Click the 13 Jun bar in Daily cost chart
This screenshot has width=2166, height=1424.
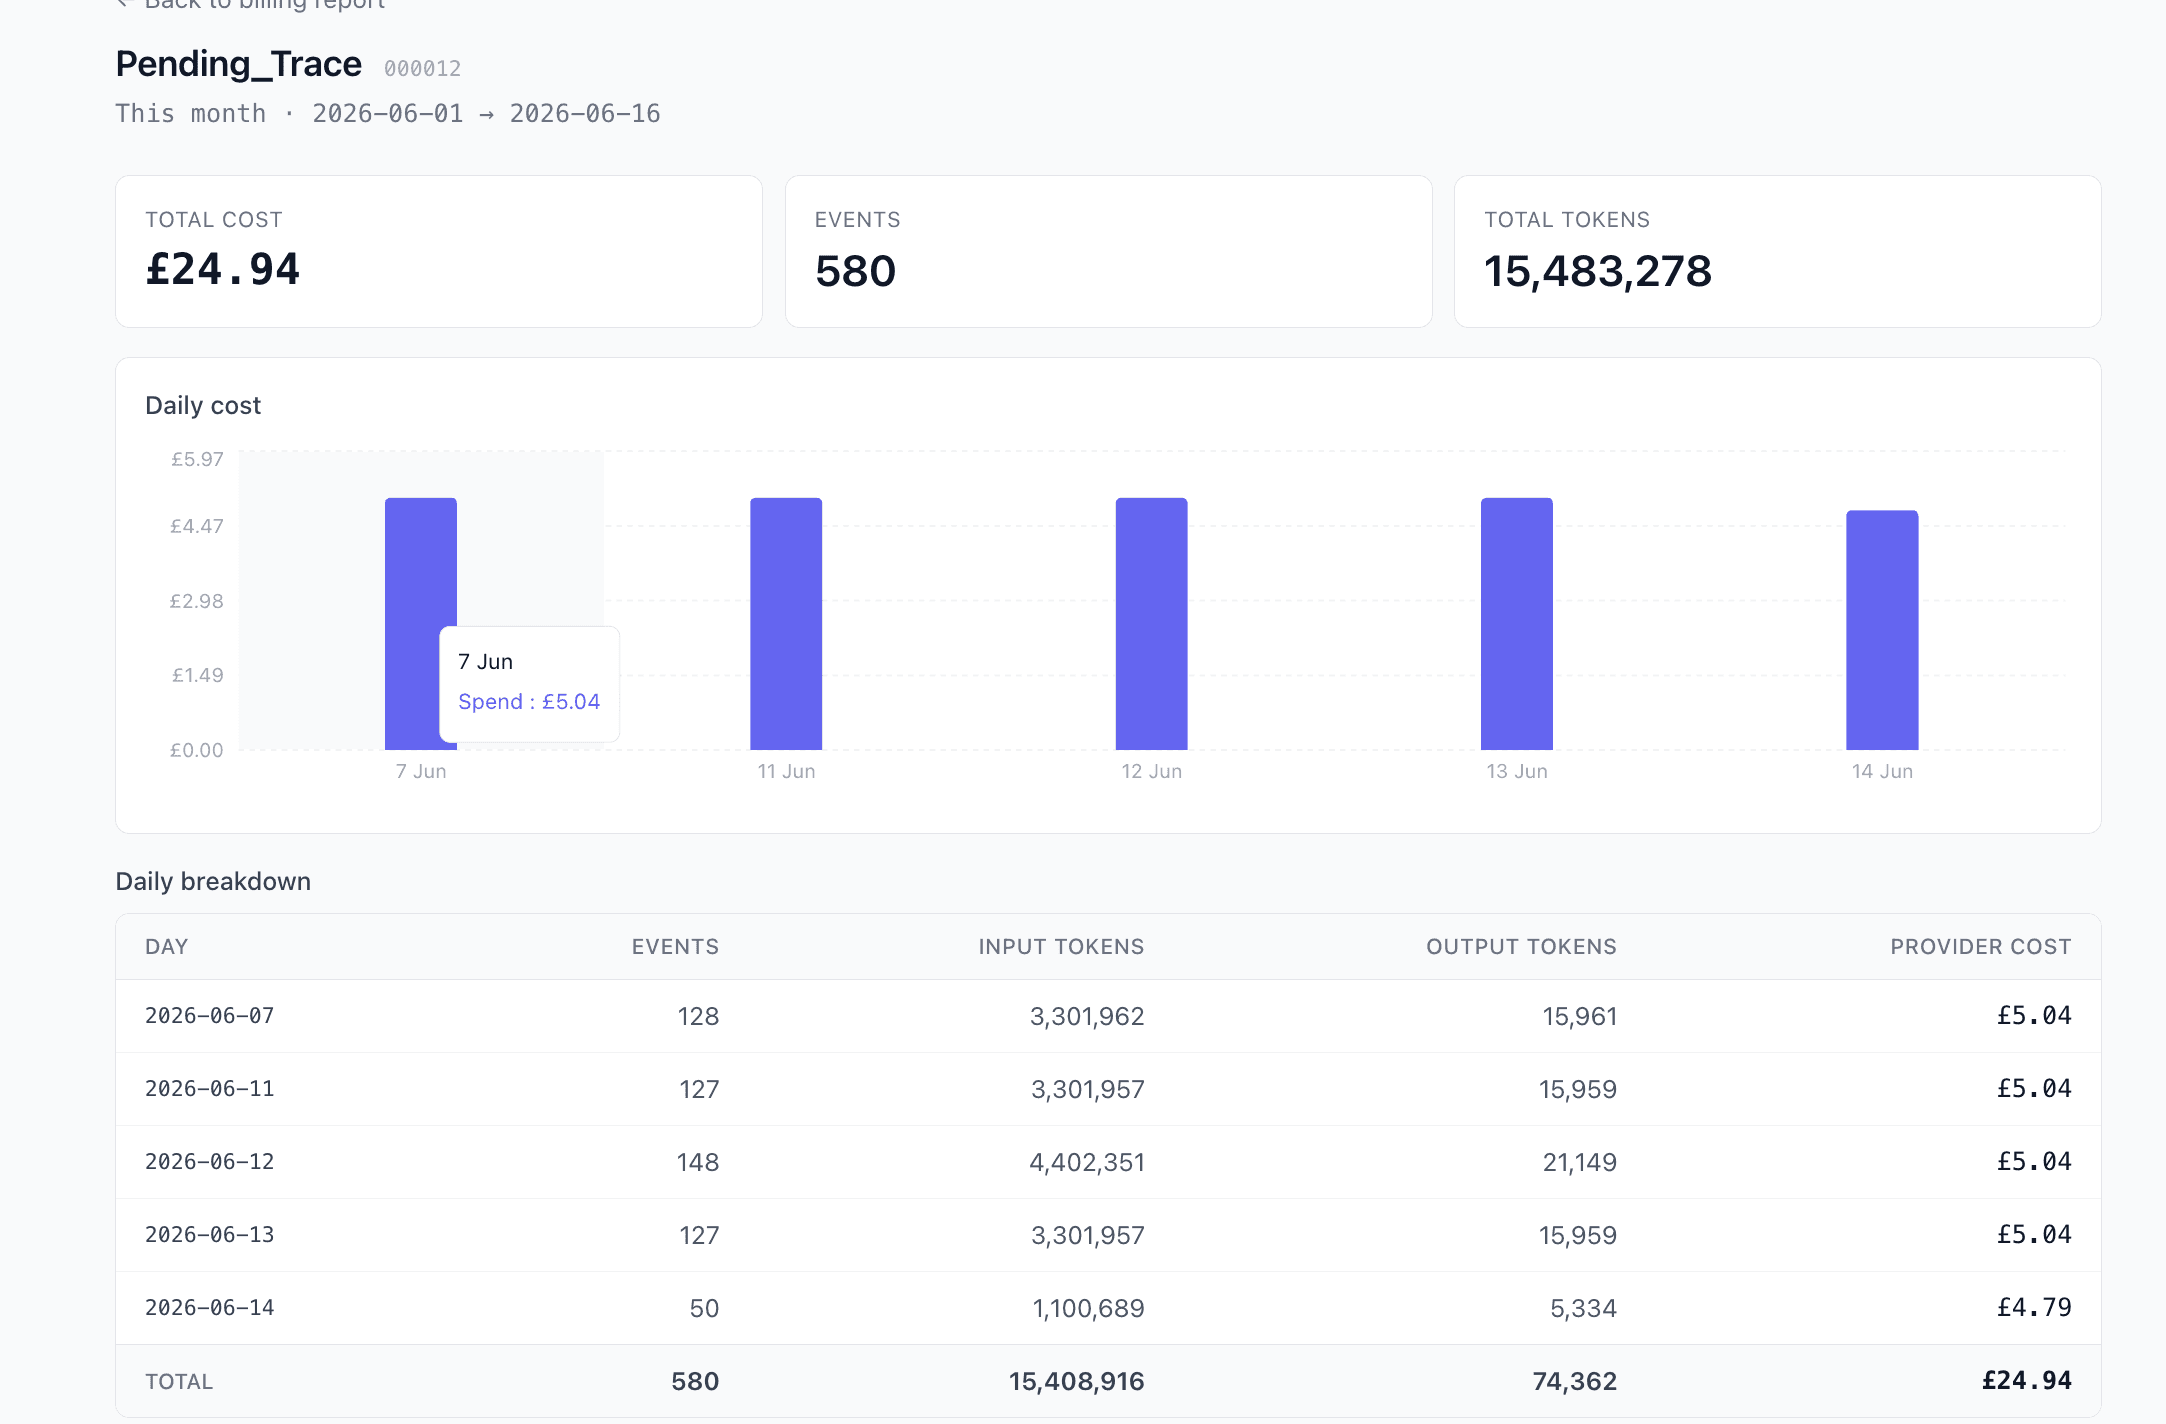1517,623
